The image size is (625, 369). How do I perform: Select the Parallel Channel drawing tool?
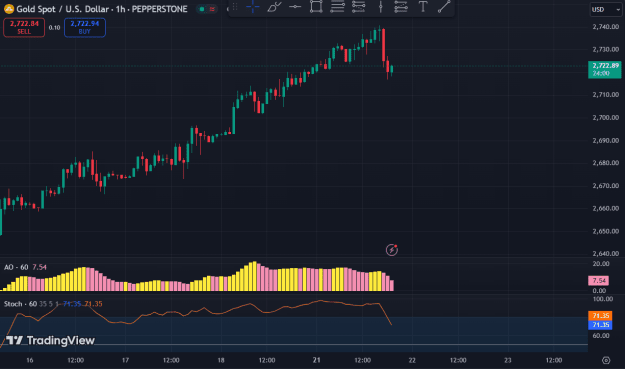tap(337, 7)
